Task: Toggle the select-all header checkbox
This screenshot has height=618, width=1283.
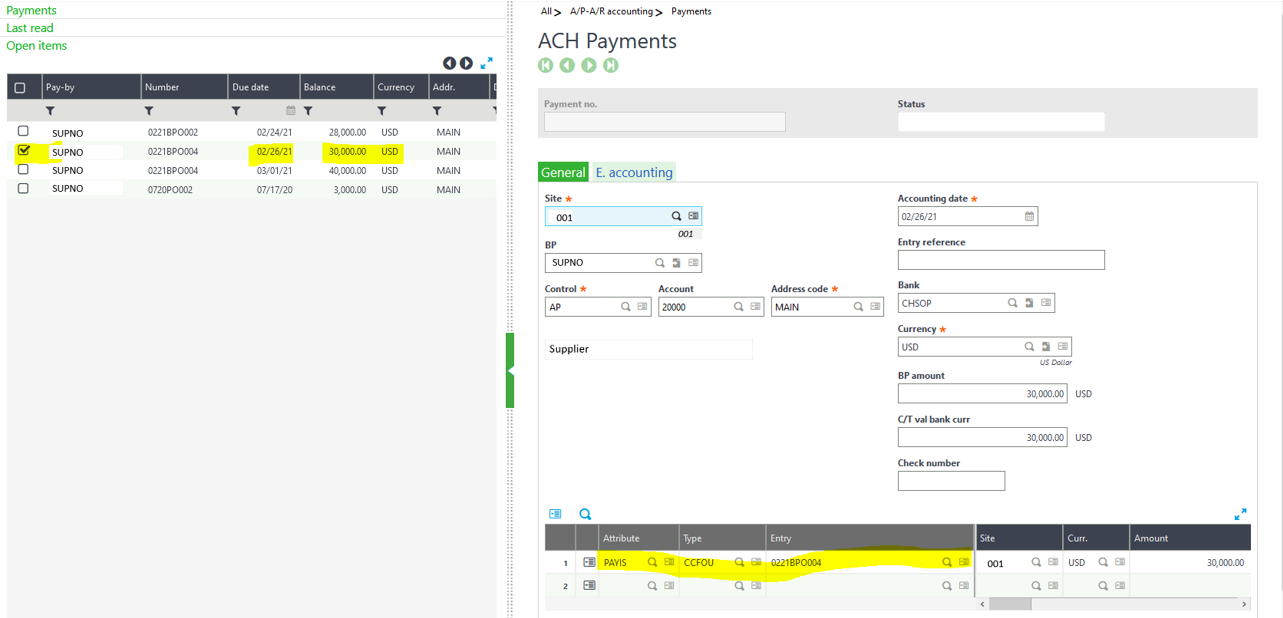Action: point(20,88)
